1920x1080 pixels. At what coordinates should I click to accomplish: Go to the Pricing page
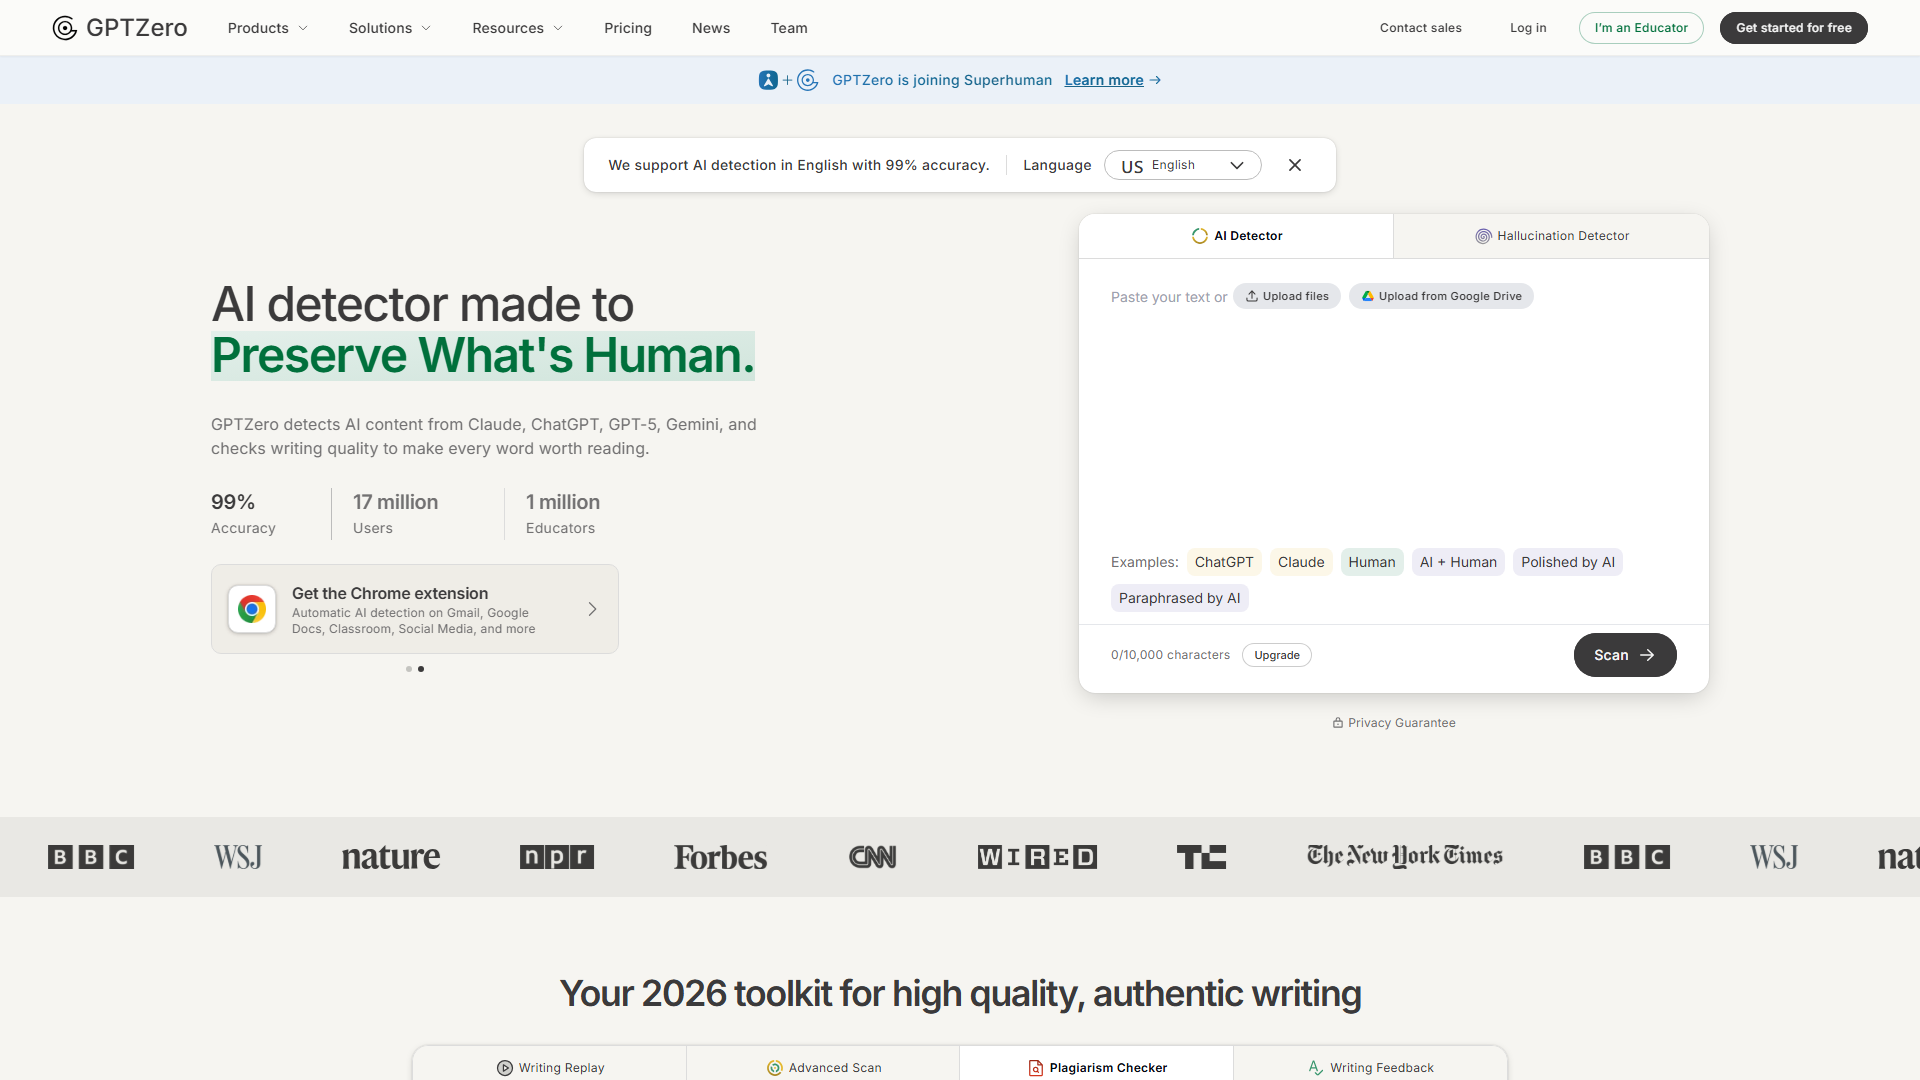click(x=628, y=28)
